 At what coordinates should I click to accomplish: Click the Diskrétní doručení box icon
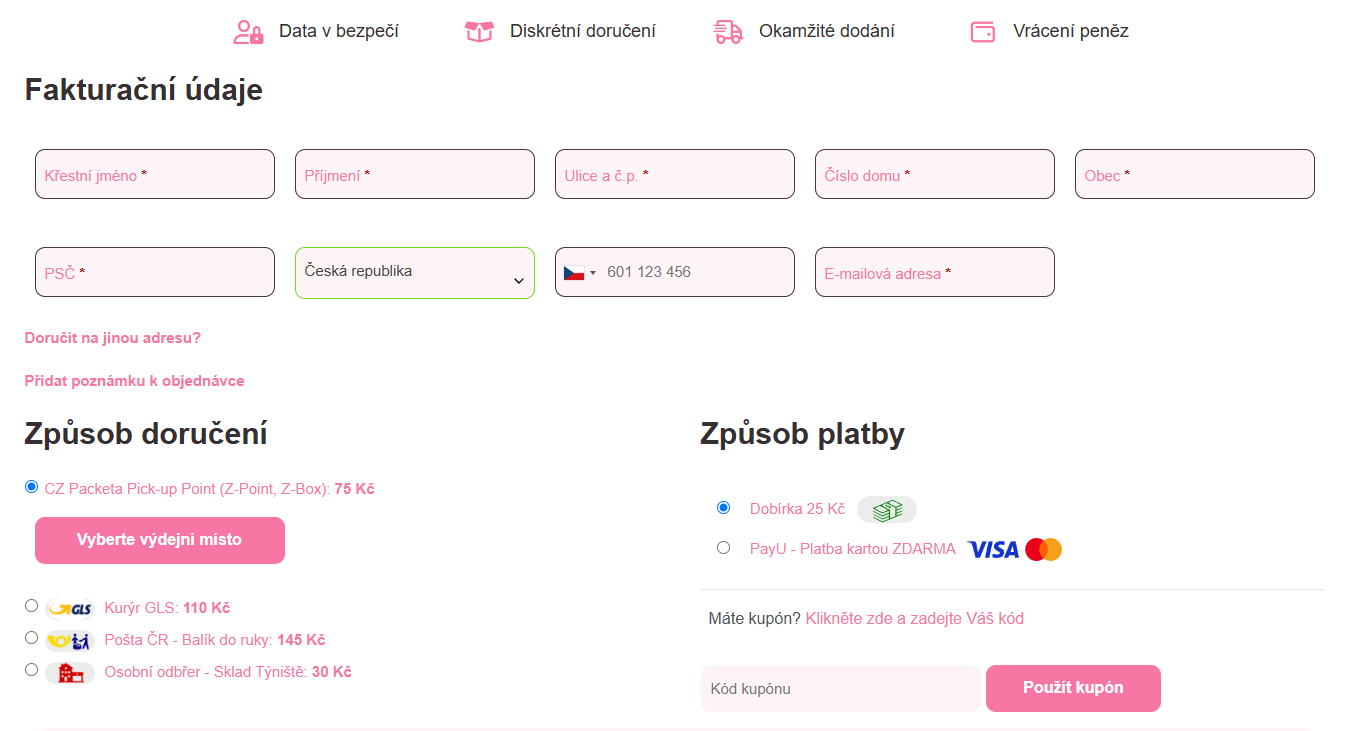(x=479, y=31)
